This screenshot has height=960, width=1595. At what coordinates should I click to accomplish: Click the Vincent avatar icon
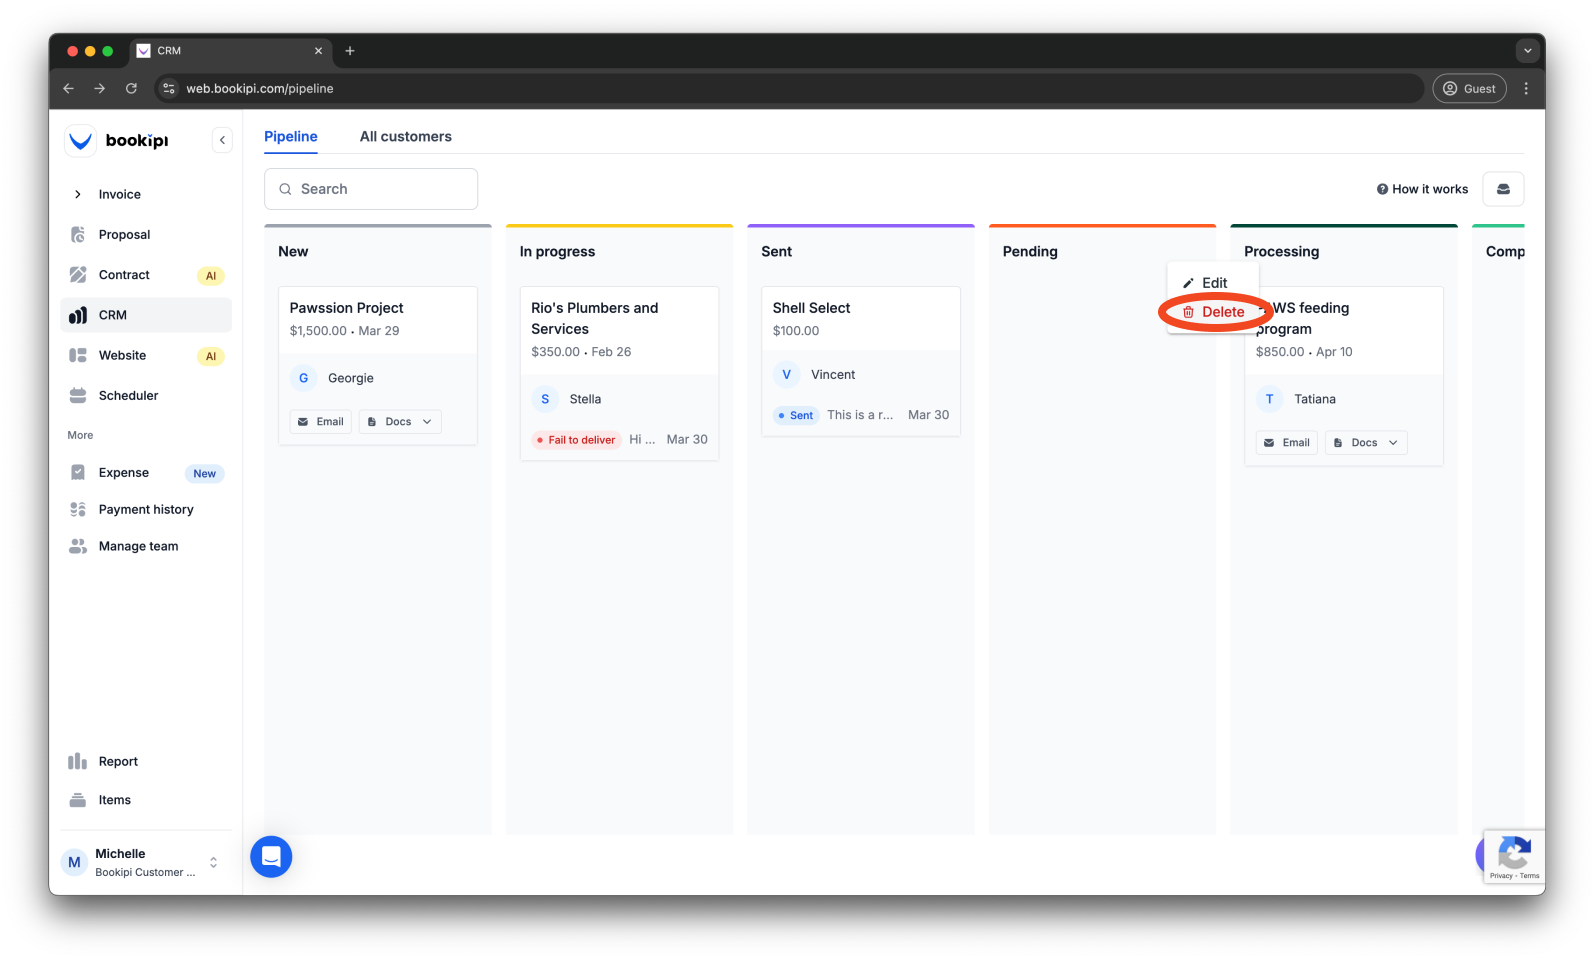tap(787, 374)
